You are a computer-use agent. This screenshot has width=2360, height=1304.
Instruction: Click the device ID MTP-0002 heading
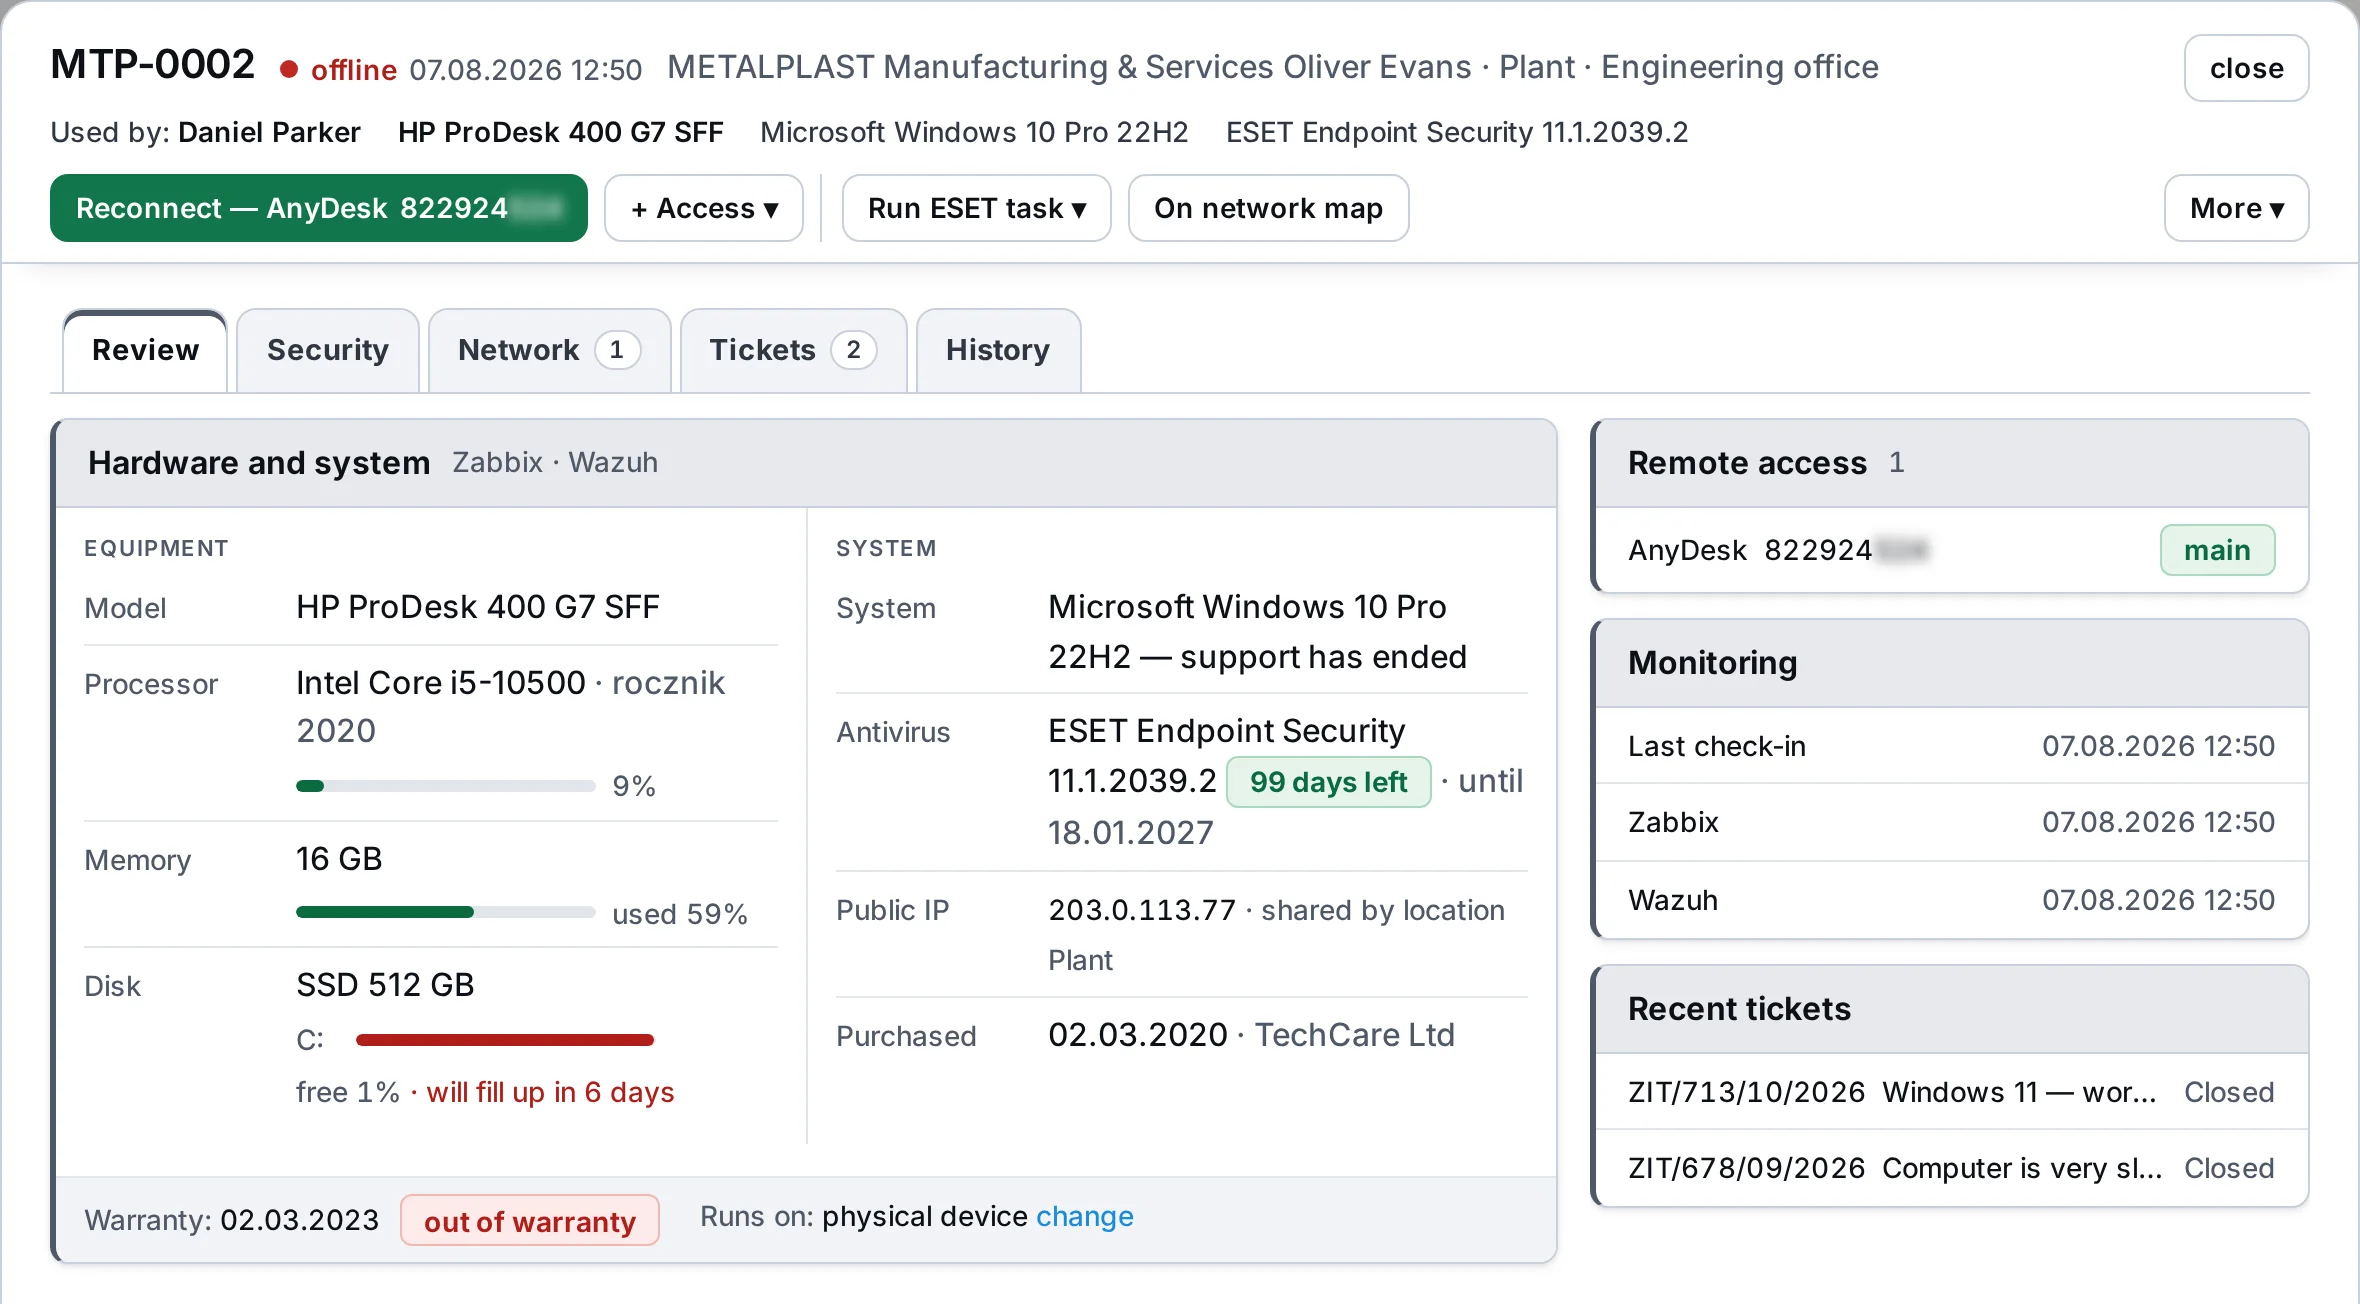click(153, 65)
